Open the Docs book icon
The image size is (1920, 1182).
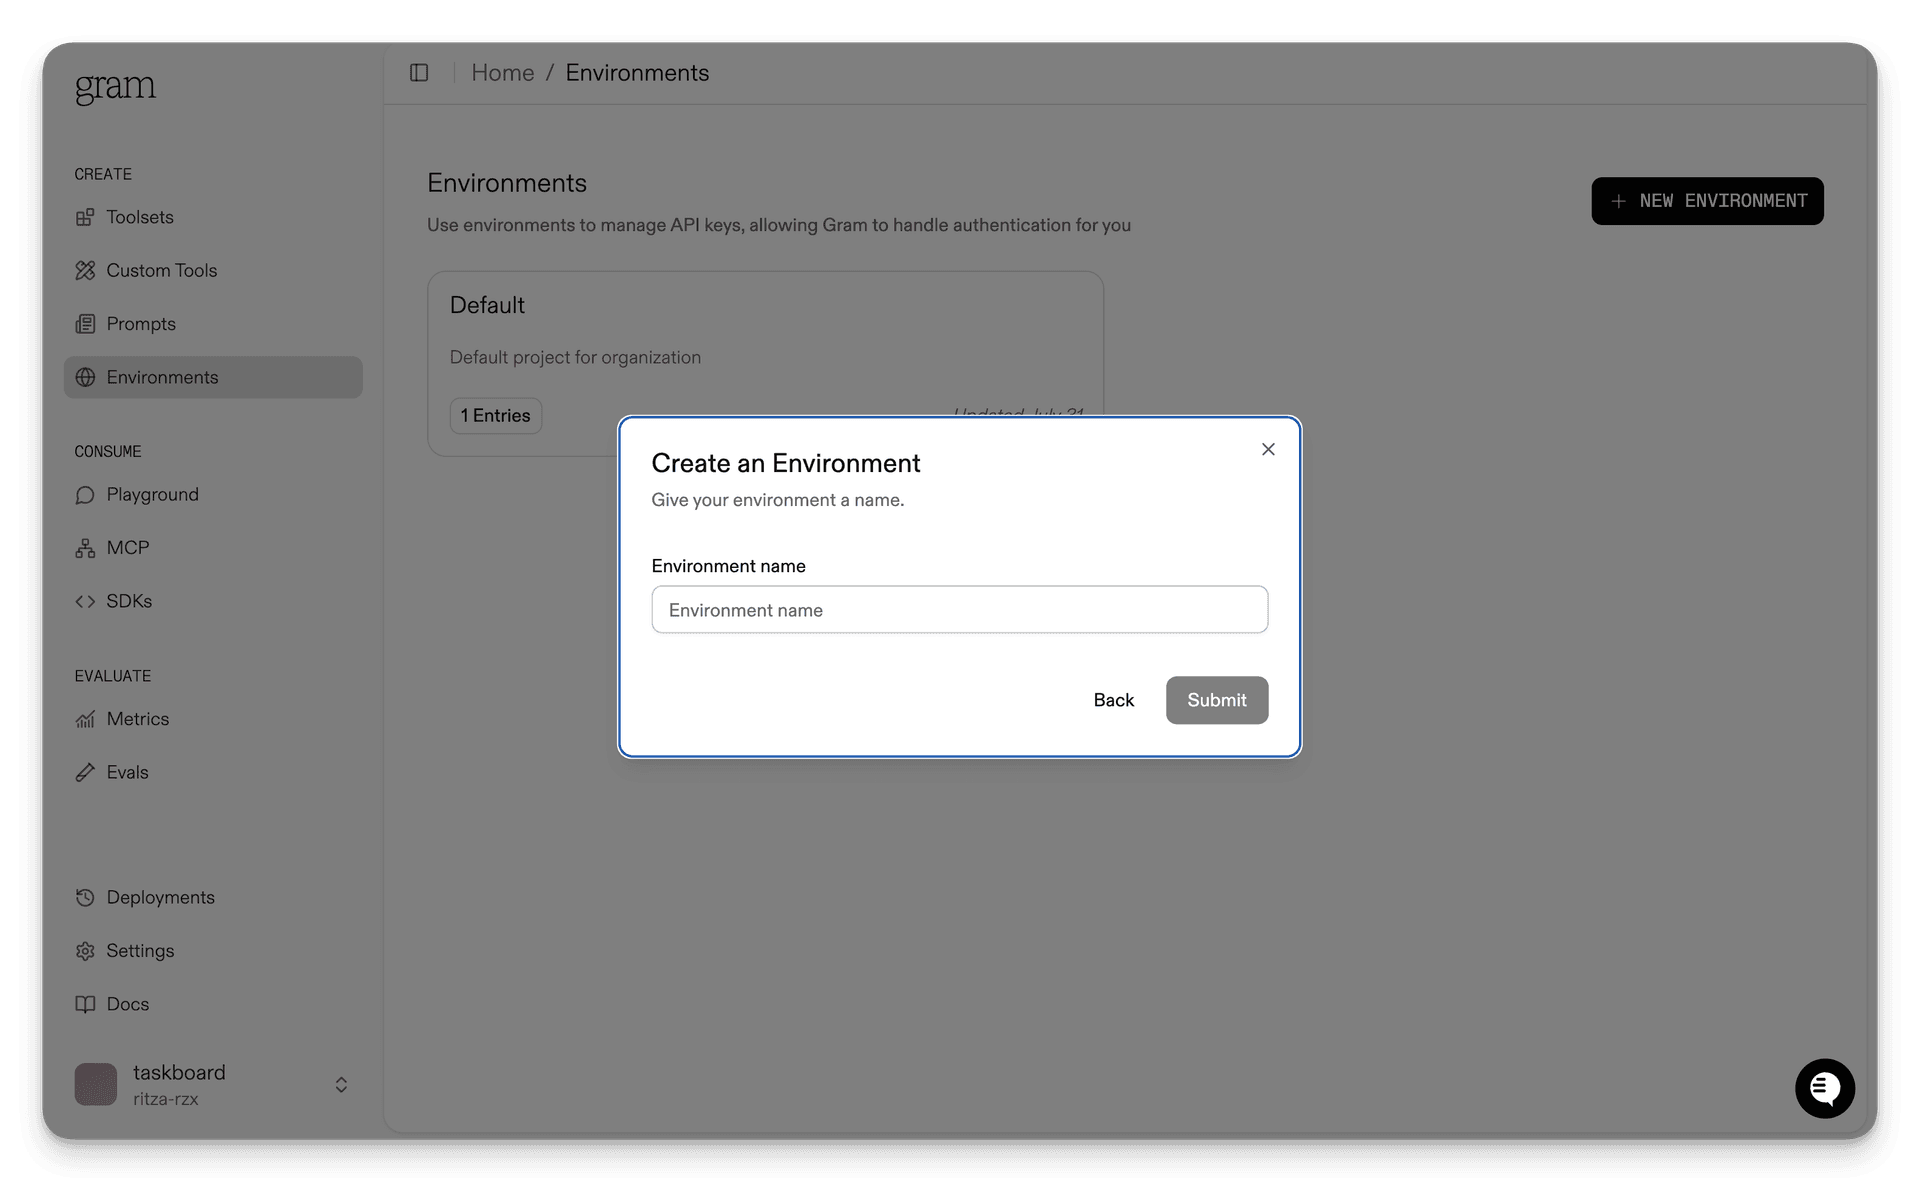86,1004
